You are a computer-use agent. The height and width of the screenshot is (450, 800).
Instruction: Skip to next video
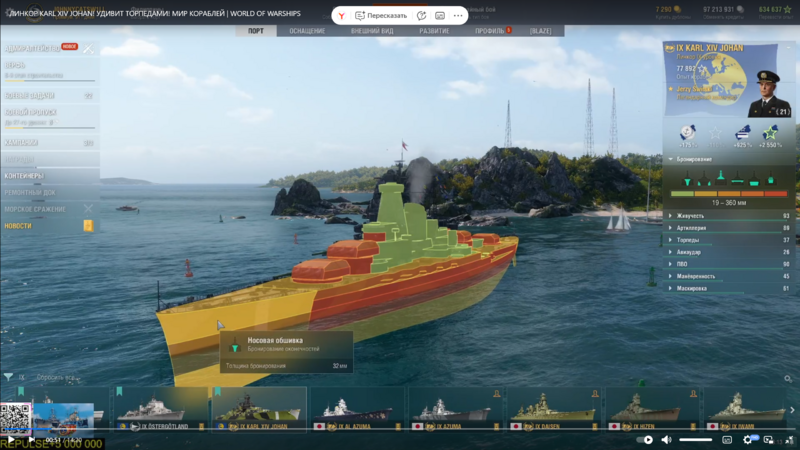pos(32,439)
